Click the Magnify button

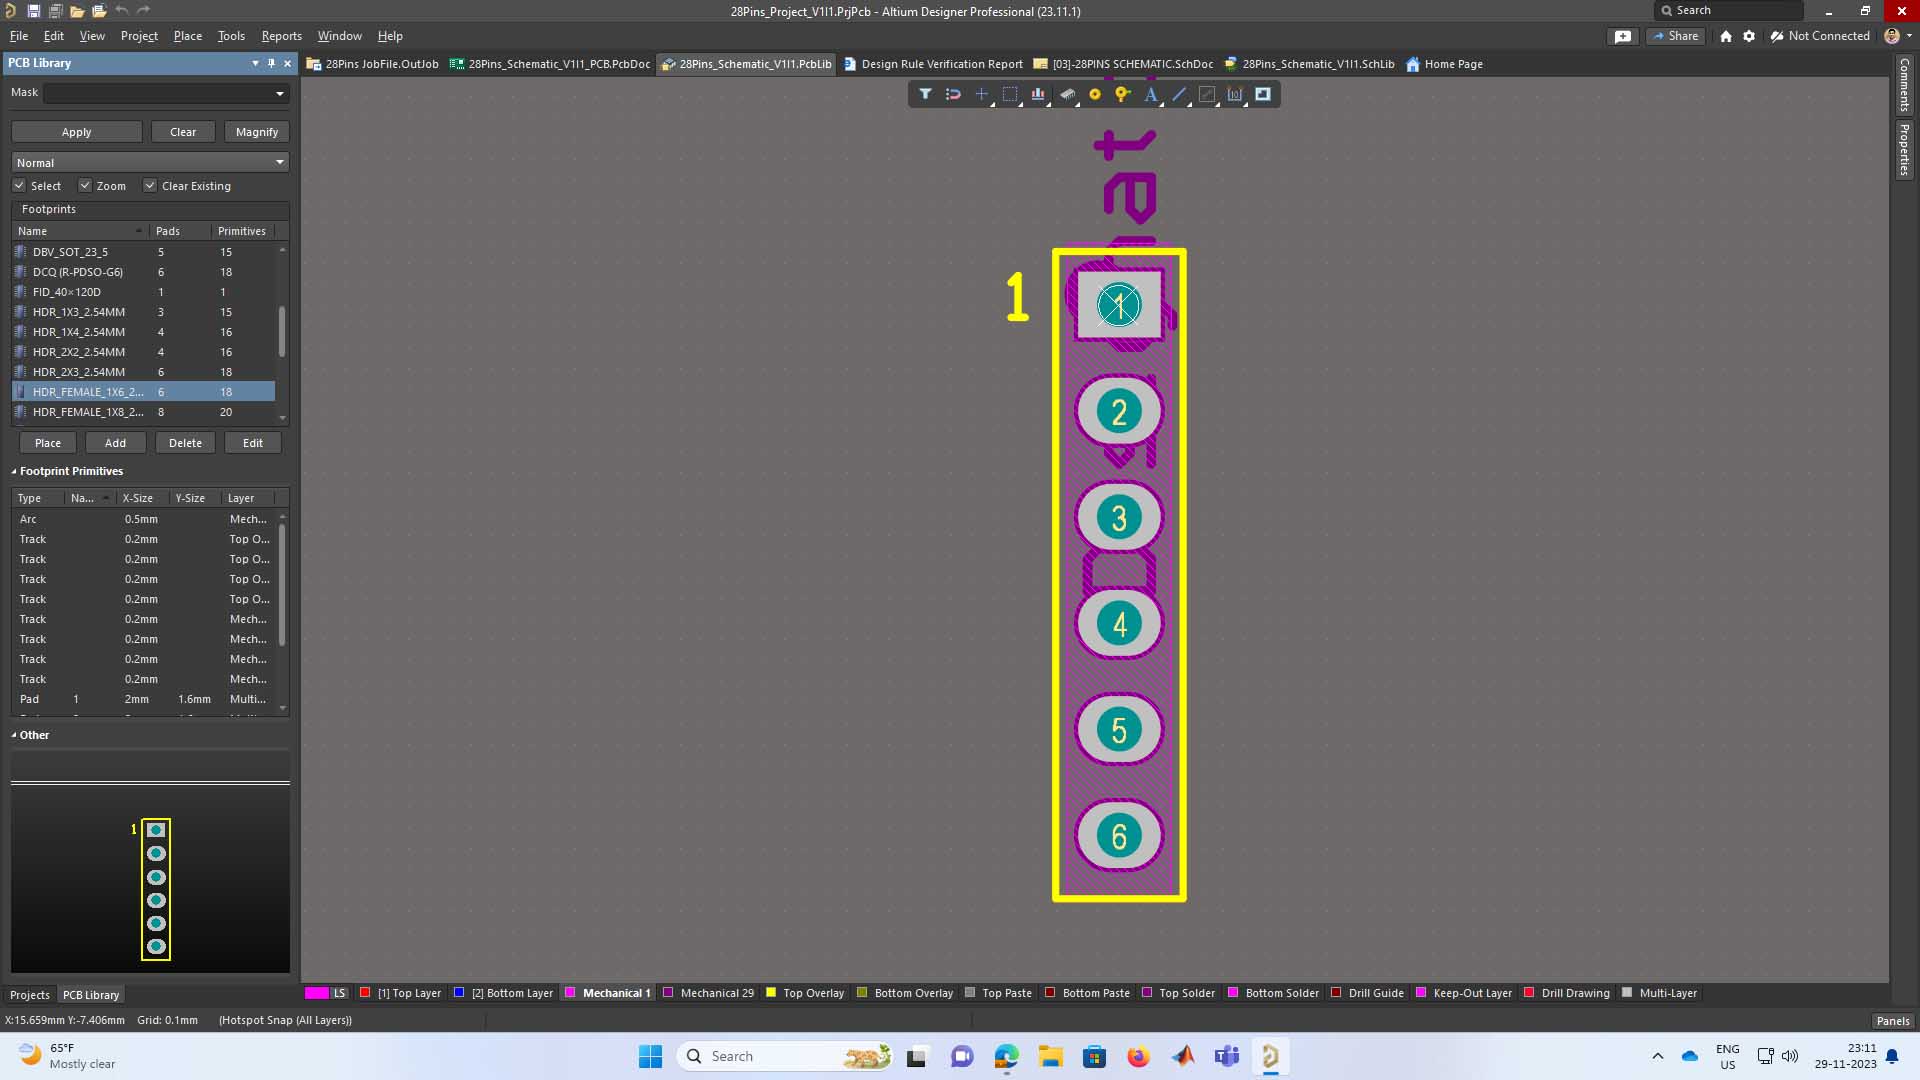(x=257, y=132)
